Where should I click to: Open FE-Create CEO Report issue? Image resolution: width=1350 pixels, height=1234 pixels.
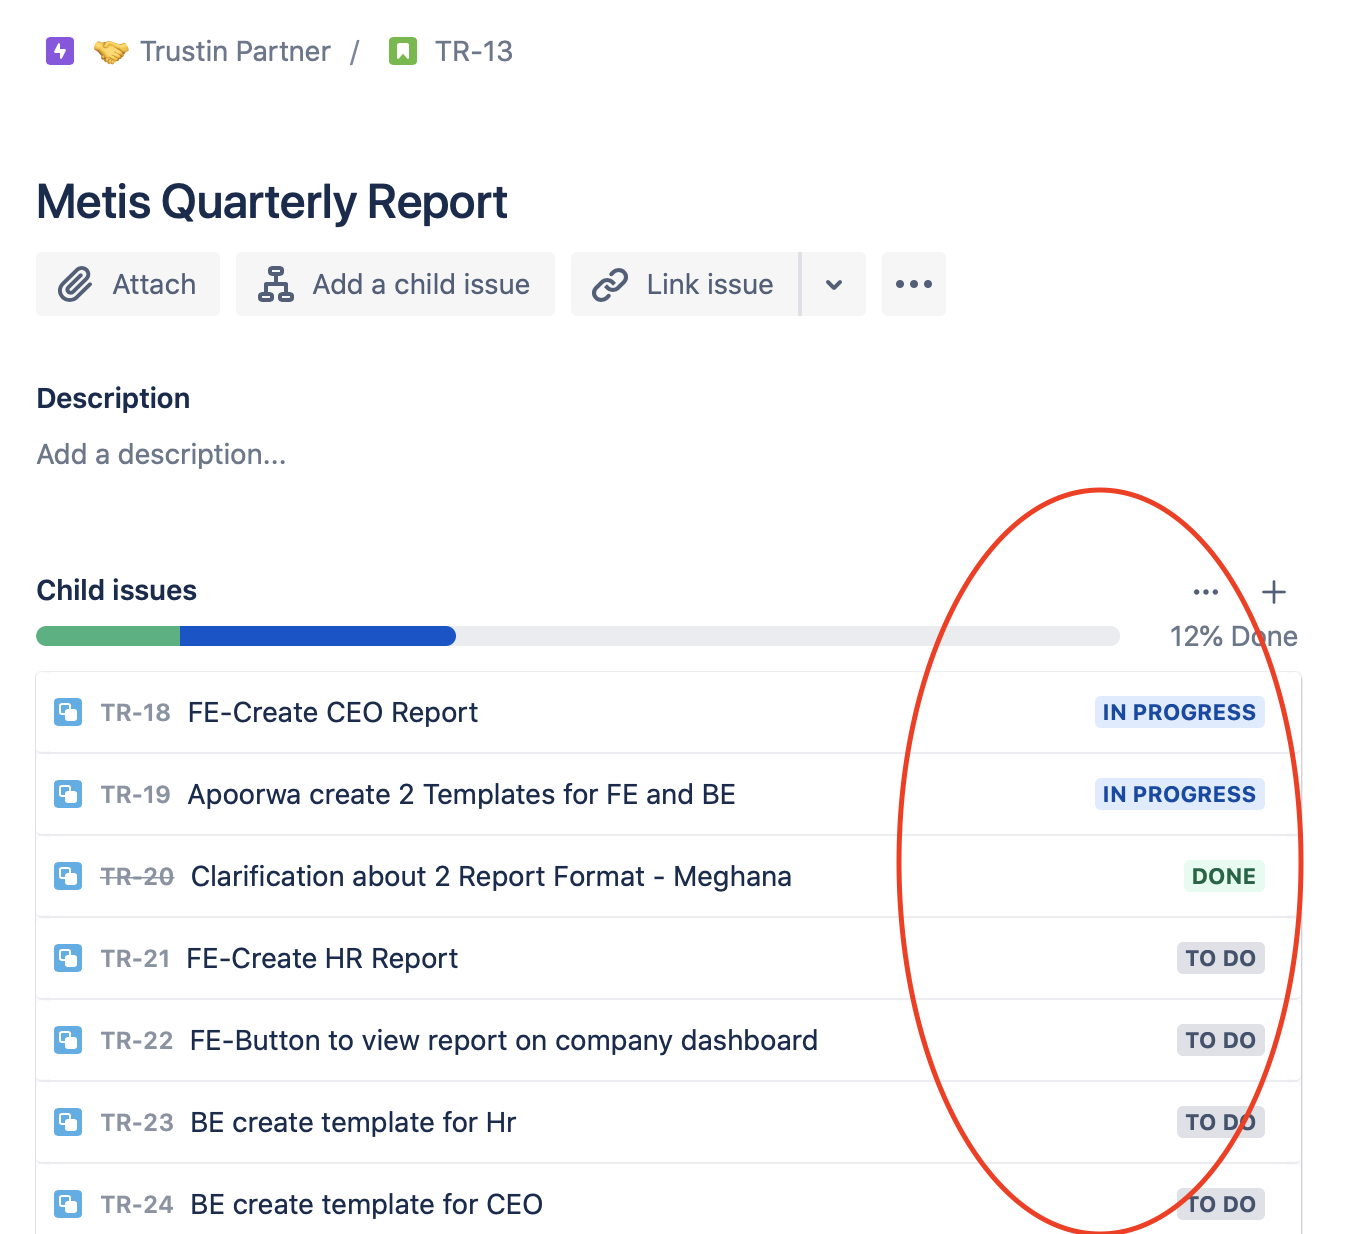tap(333, 712)
